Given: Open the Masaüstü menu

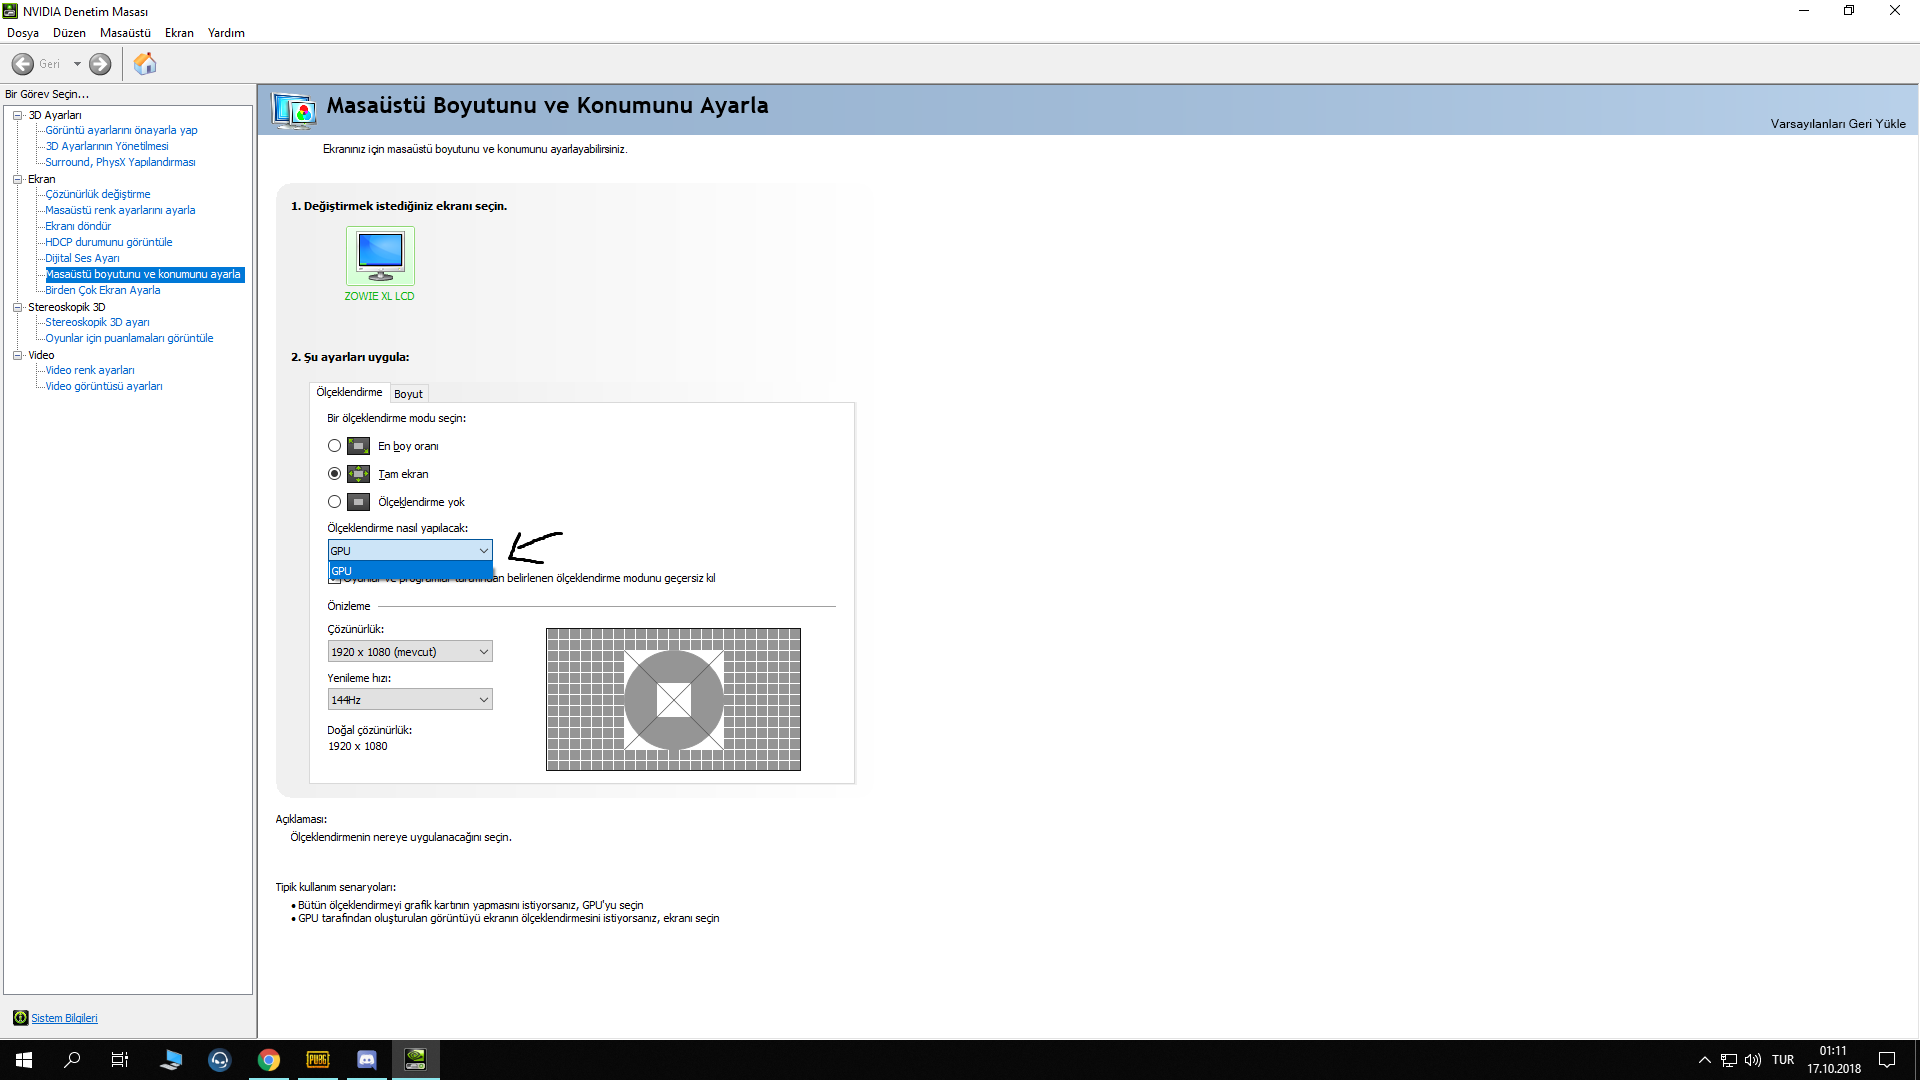Looking at the screenshot, I should tap(125, 33).
